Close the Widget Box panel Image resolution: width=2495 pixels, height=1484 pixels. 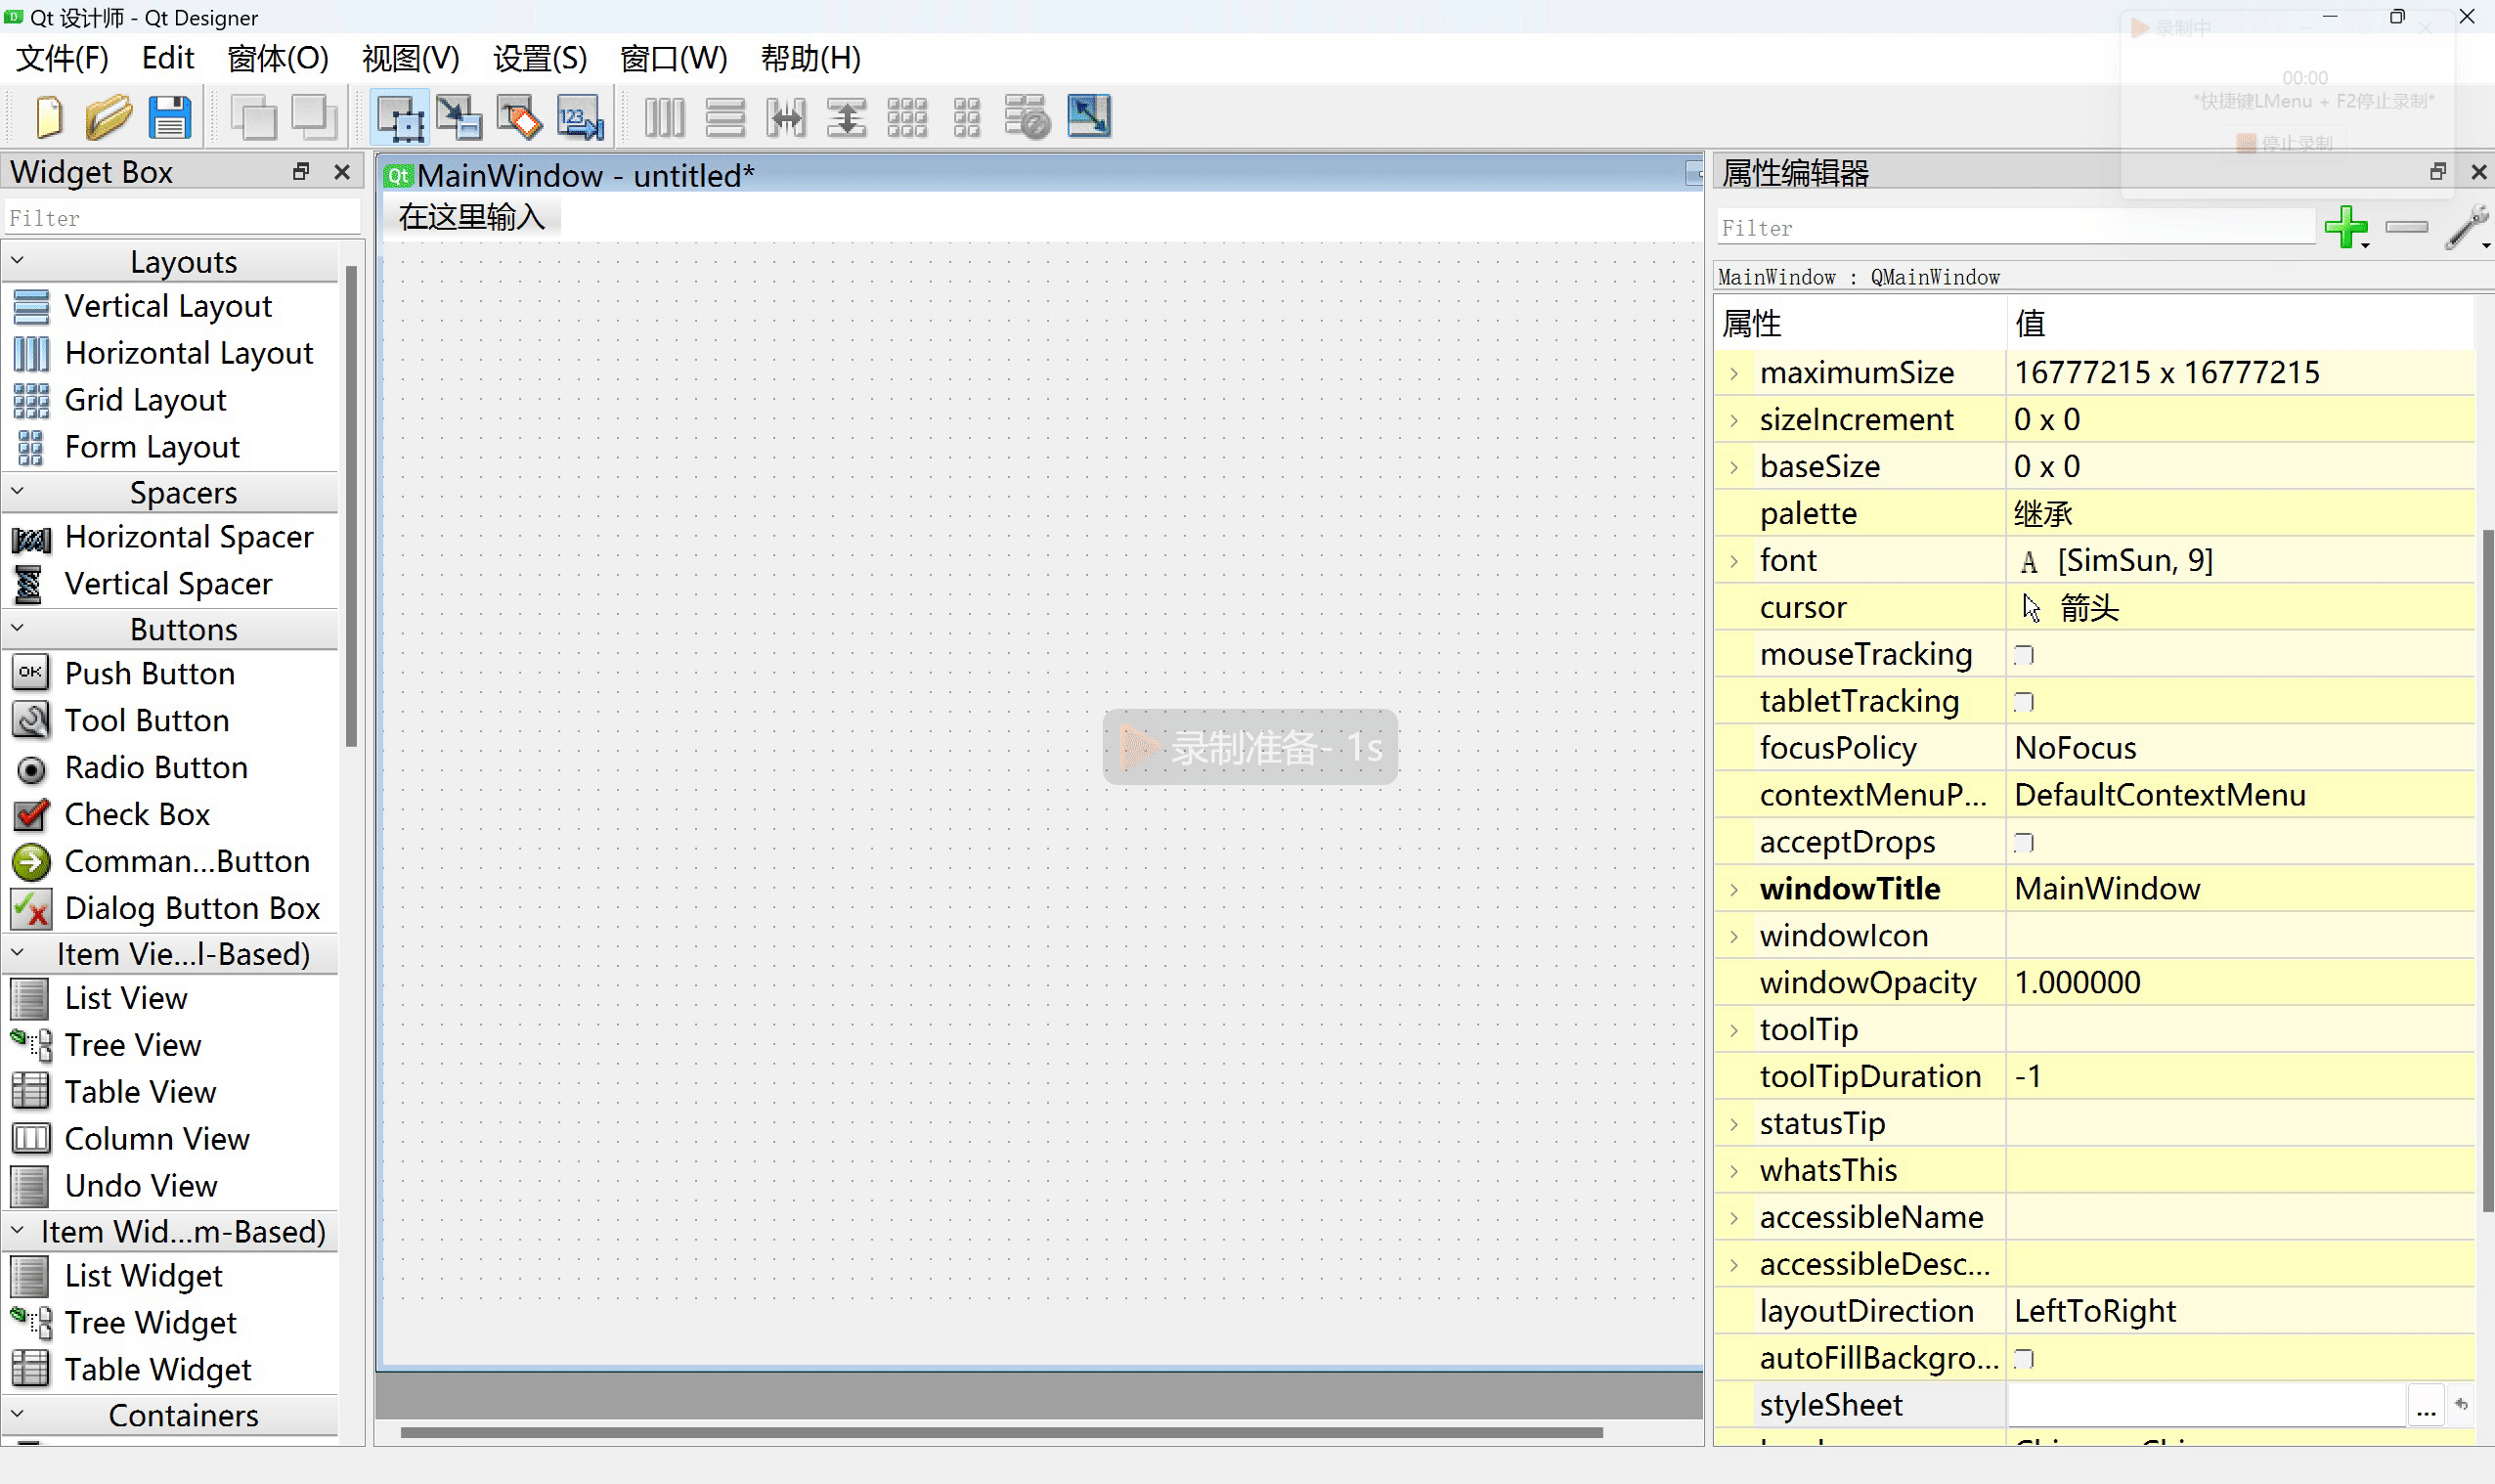[x=342, y=172]
